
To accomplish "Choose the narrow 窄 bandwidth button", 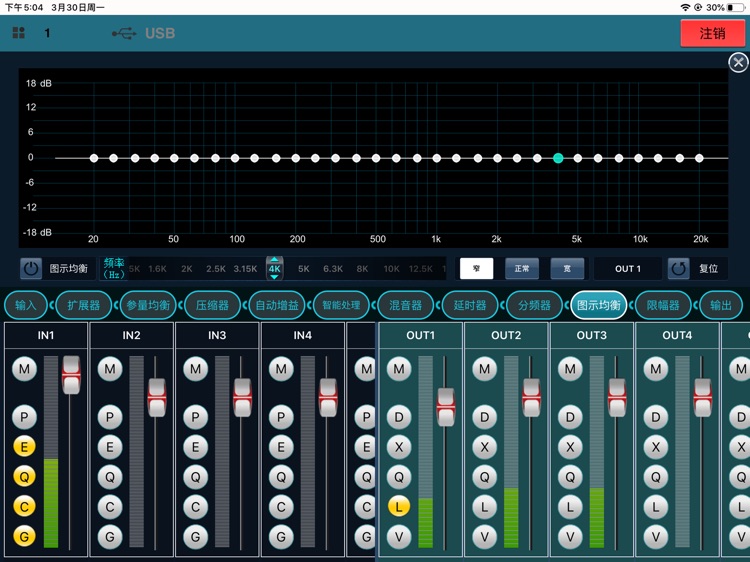I will click(476, 269).
